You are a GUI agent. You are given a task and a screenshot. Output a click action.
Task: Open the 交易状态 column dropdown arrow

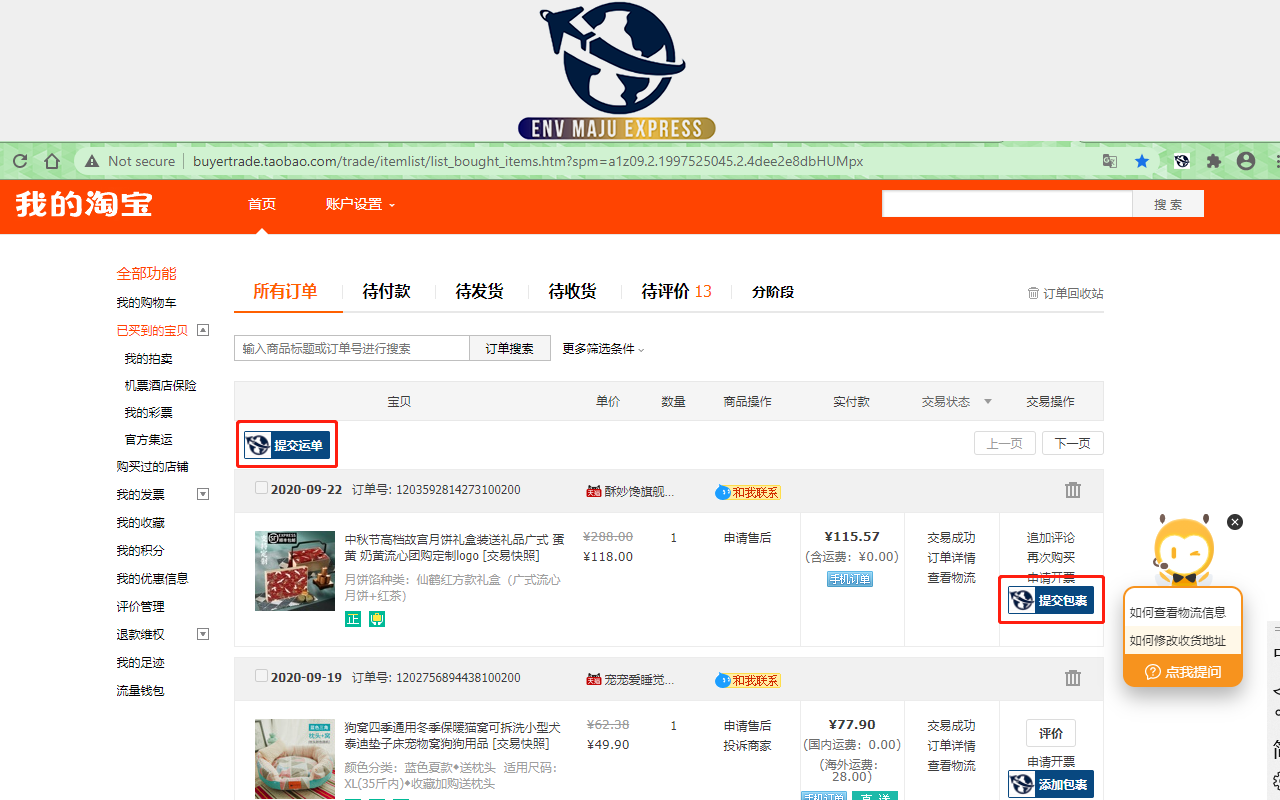pos(988,402)
